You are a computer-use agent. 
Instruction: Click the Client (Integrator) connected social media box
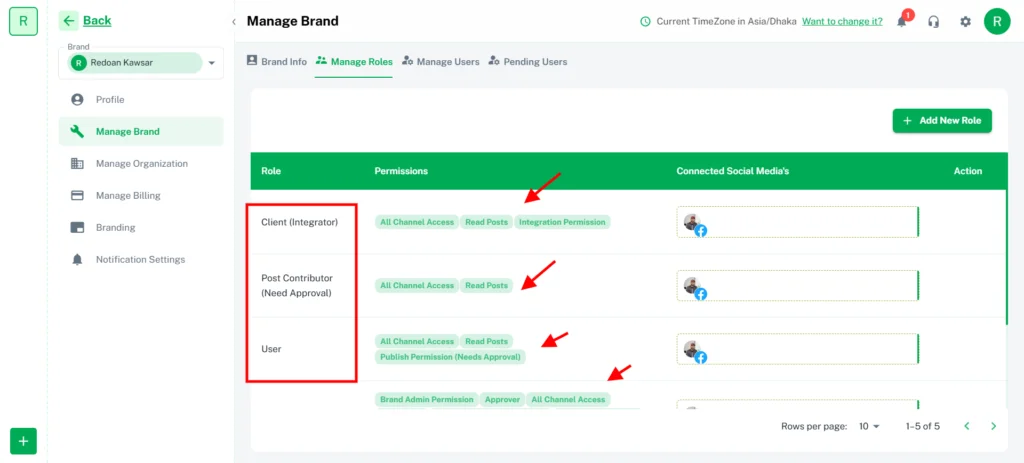coord(798,222)
